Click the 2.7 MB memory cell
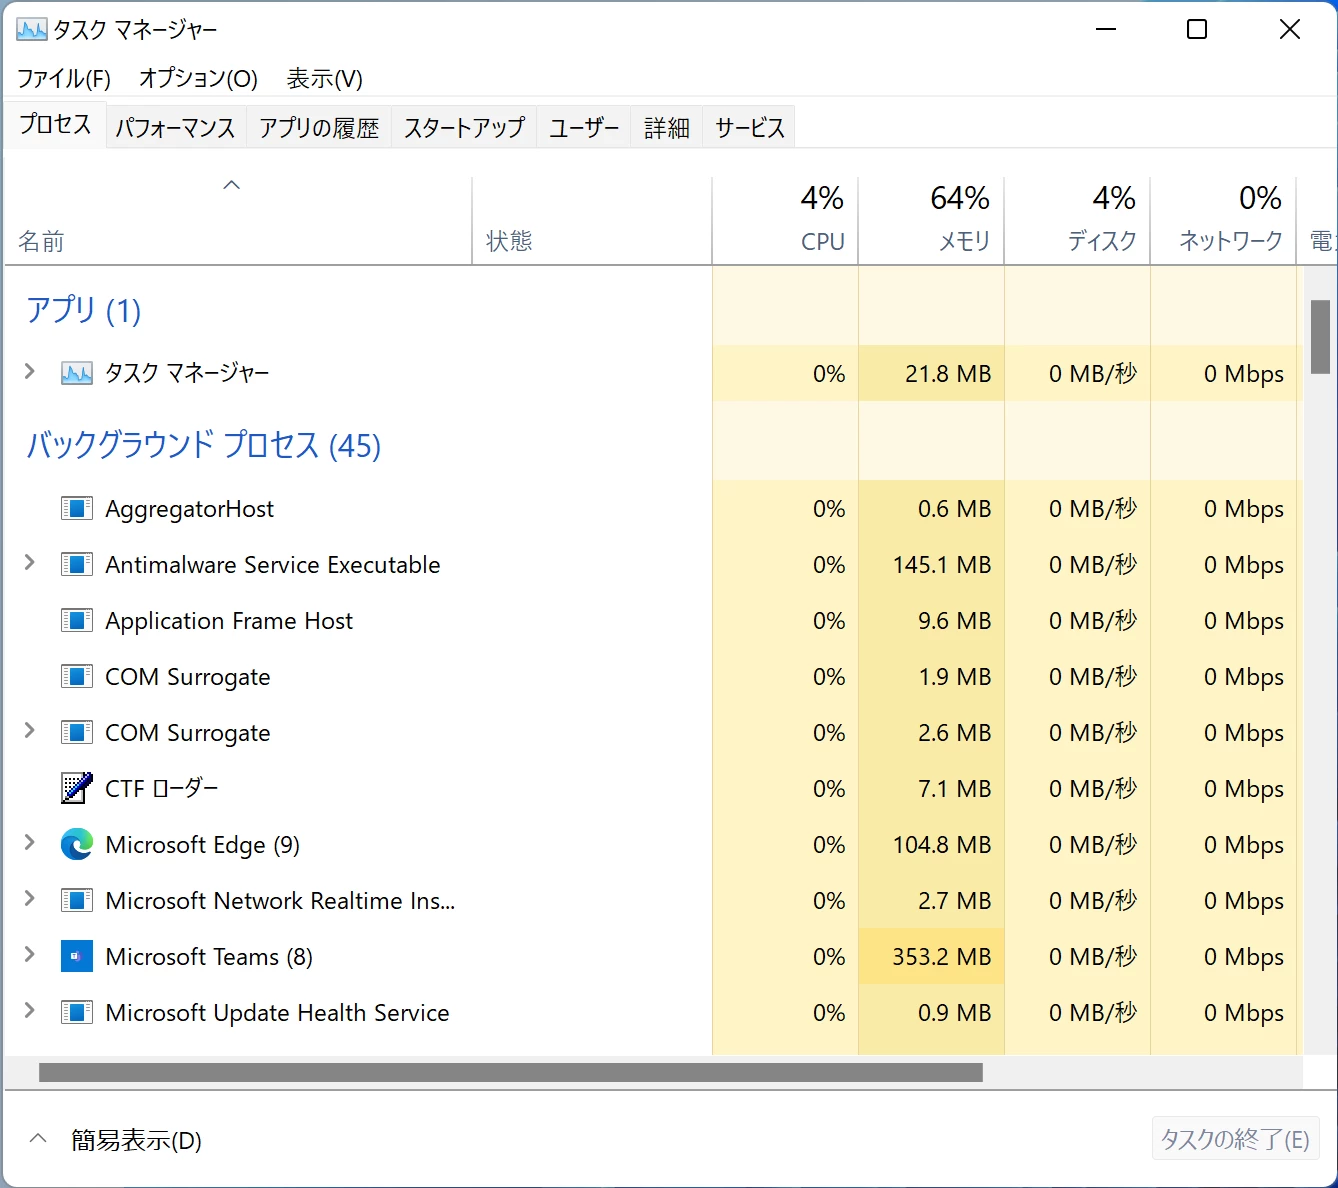Screen dimensions: 1338x1188 (931, 901)
